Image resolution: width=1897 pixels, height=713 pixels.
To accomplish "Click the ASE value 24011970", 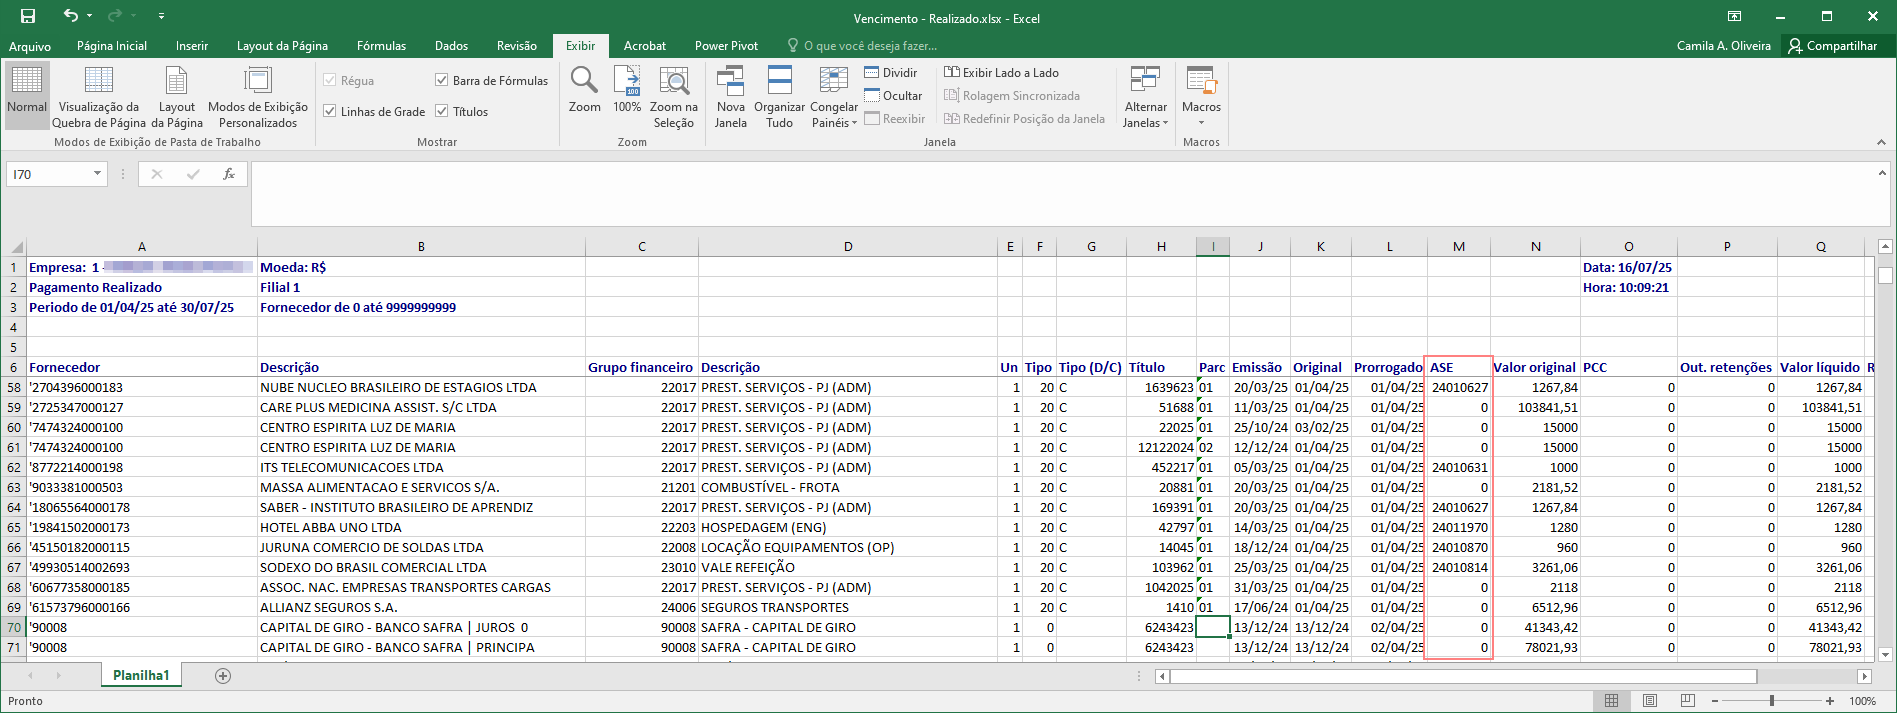I will pos(1459,527).
